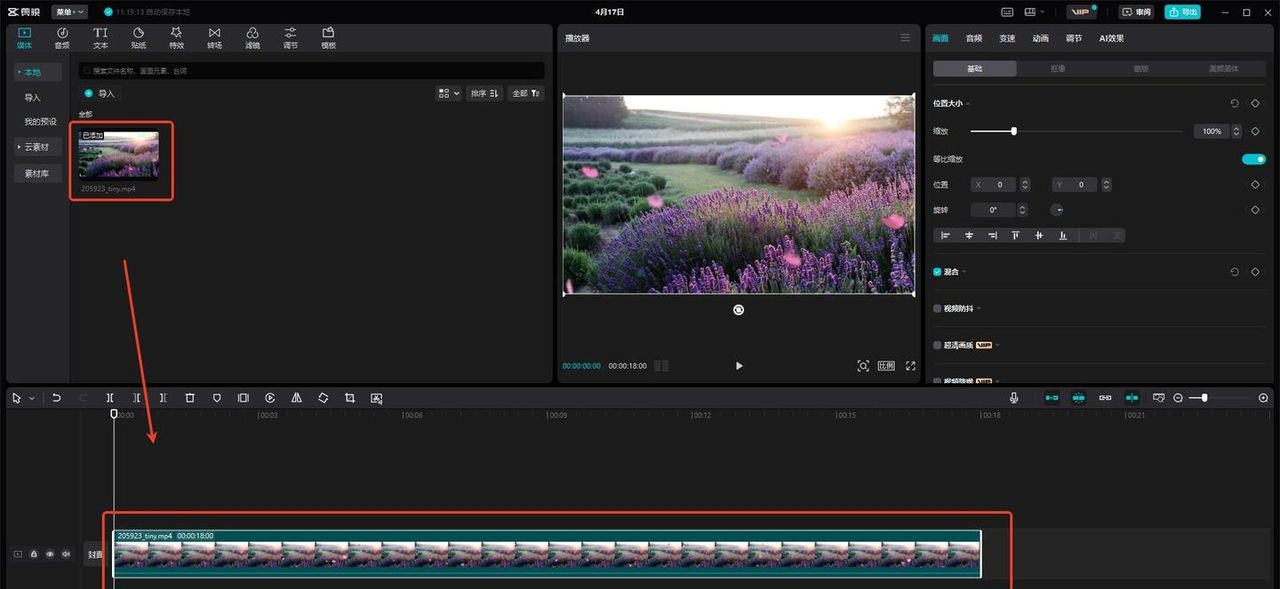Click the microphone record voiceover icon
Screen dimensions: 1280x589
1014,398
